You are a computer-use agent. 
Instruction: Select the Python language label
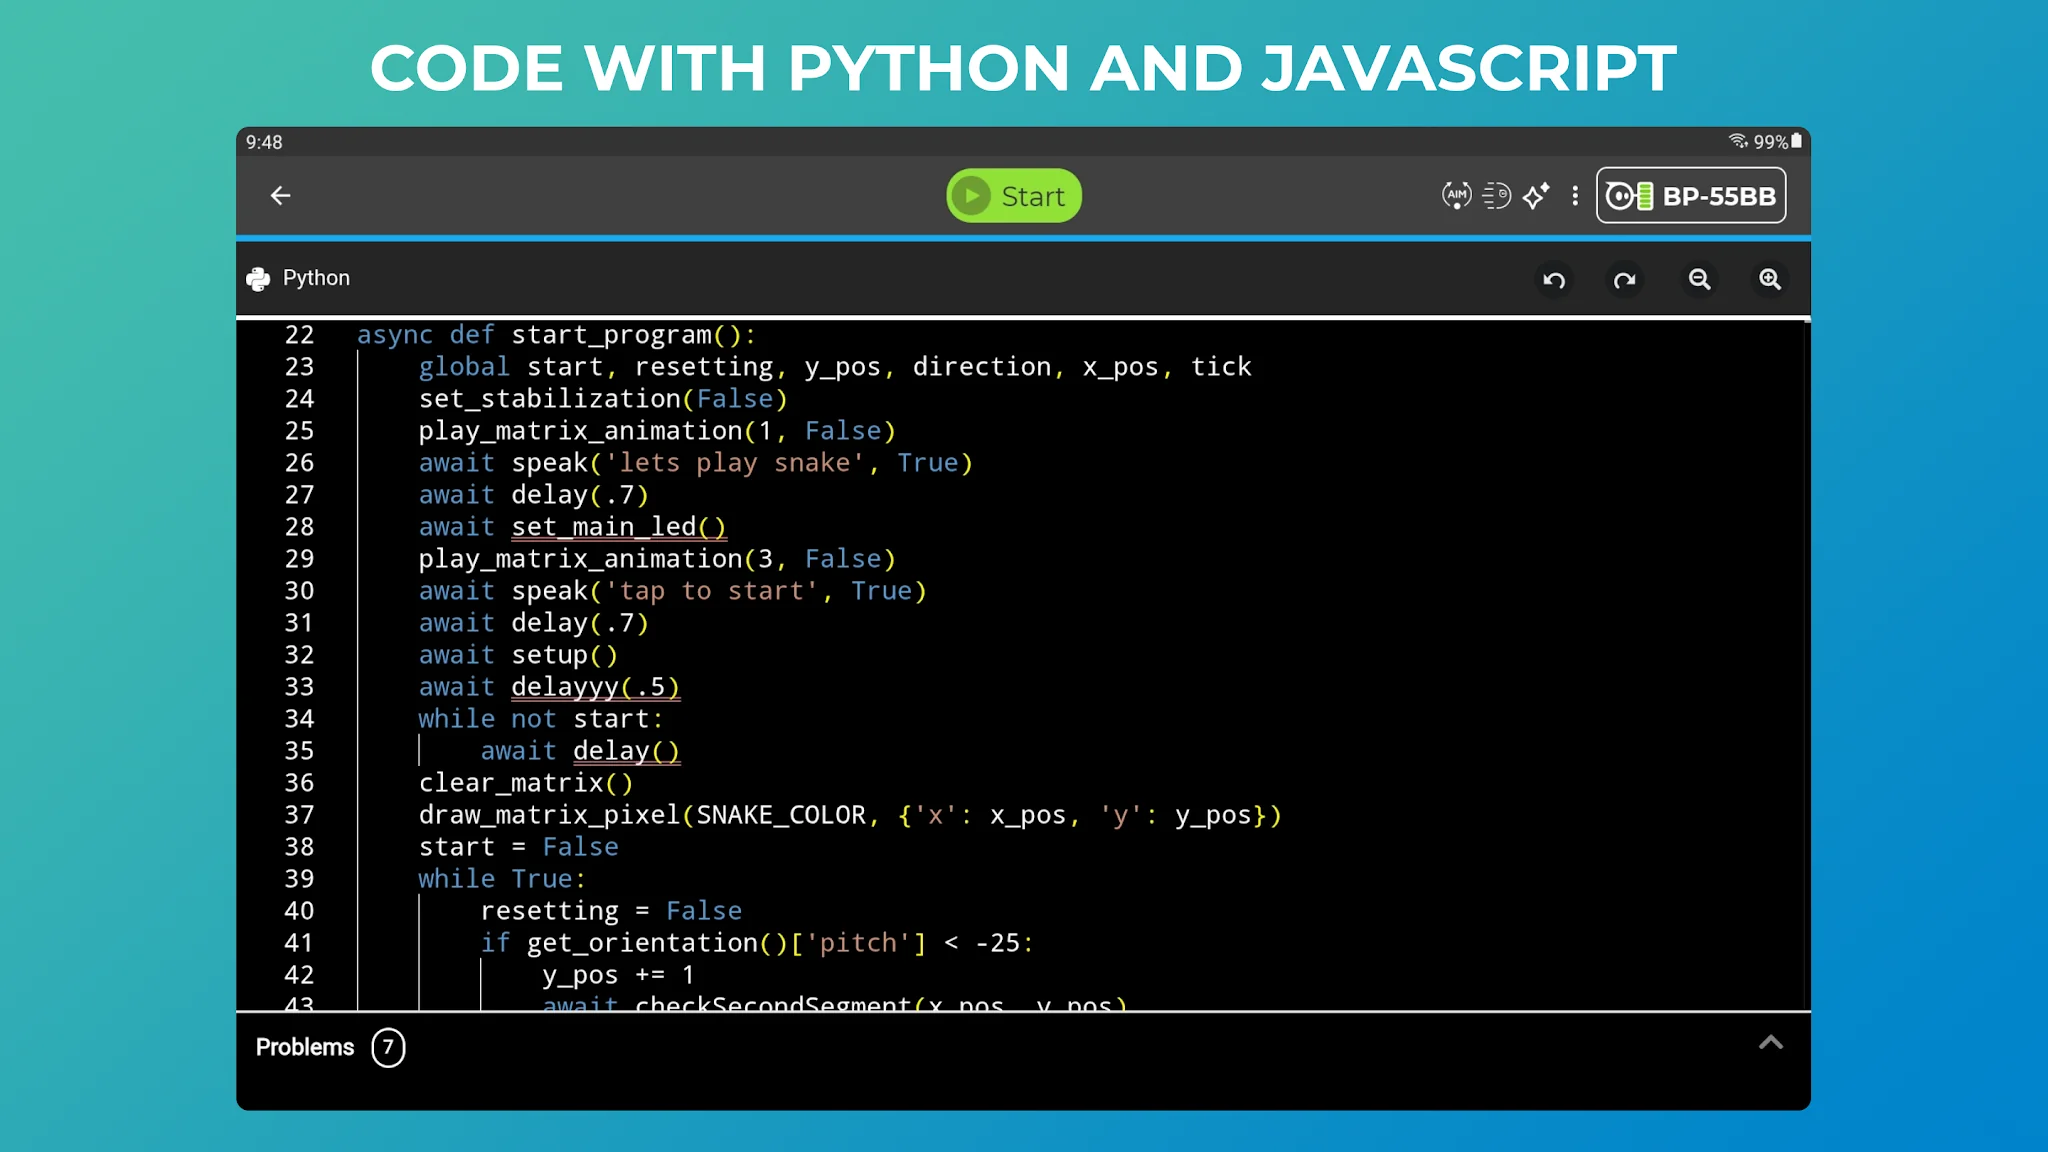click(316, 278)
